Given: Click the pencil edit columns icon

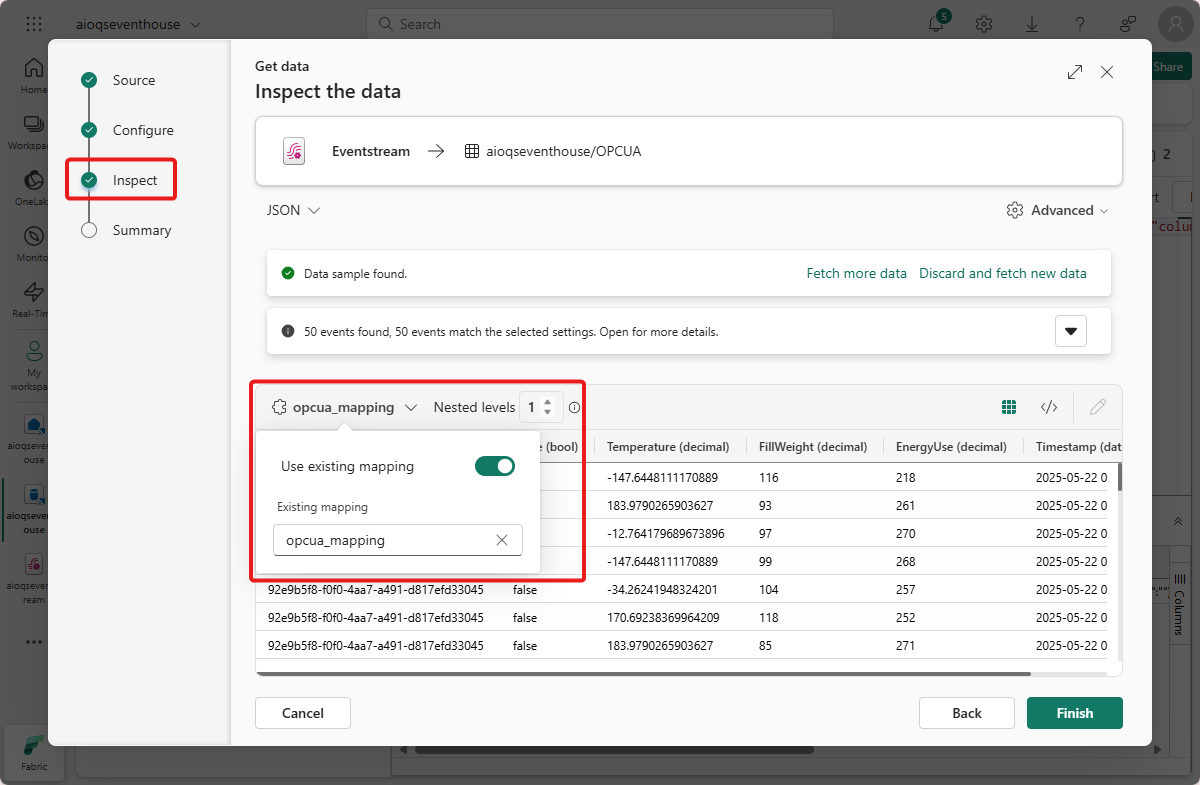Looking at the screenshot, I should point(1098,407).
